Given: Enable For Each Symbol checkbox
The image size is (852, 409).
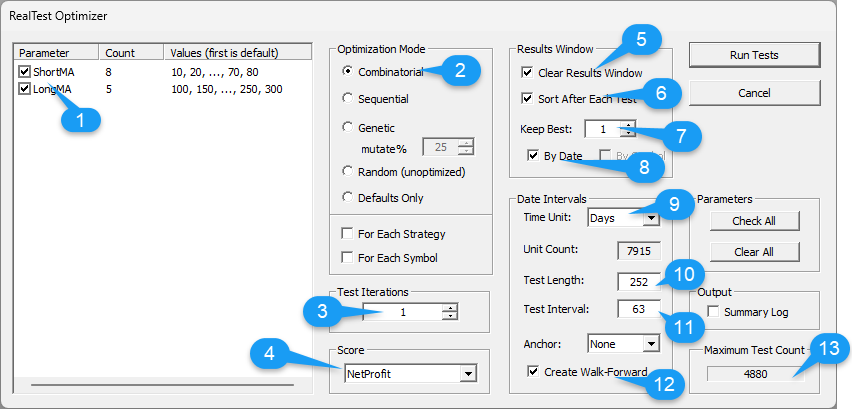Looking at the screenshot, I should [348, 258].
